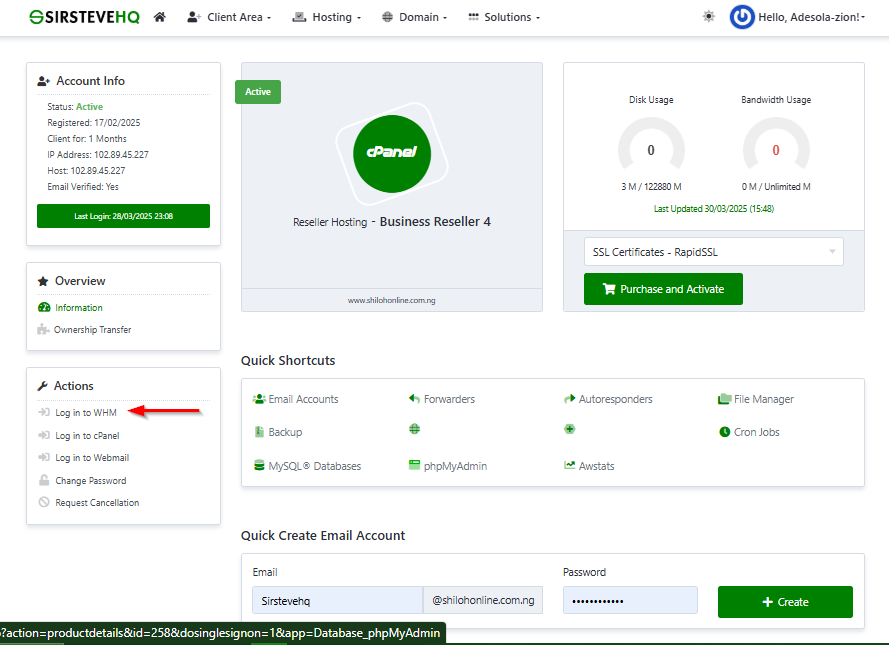Image resolution: width=889 pixels, height=645 pixels.
Task: Focus the Email name input field
Action: point(337,600)
